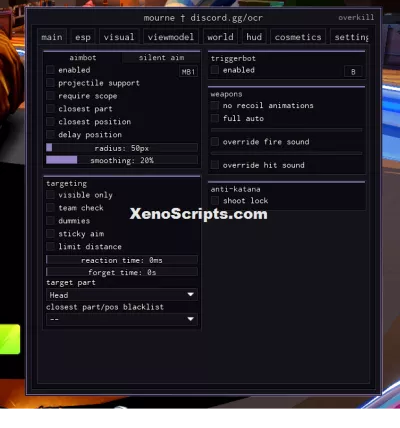
Task: Toggle override fire sound
Action: click(215, 142)
